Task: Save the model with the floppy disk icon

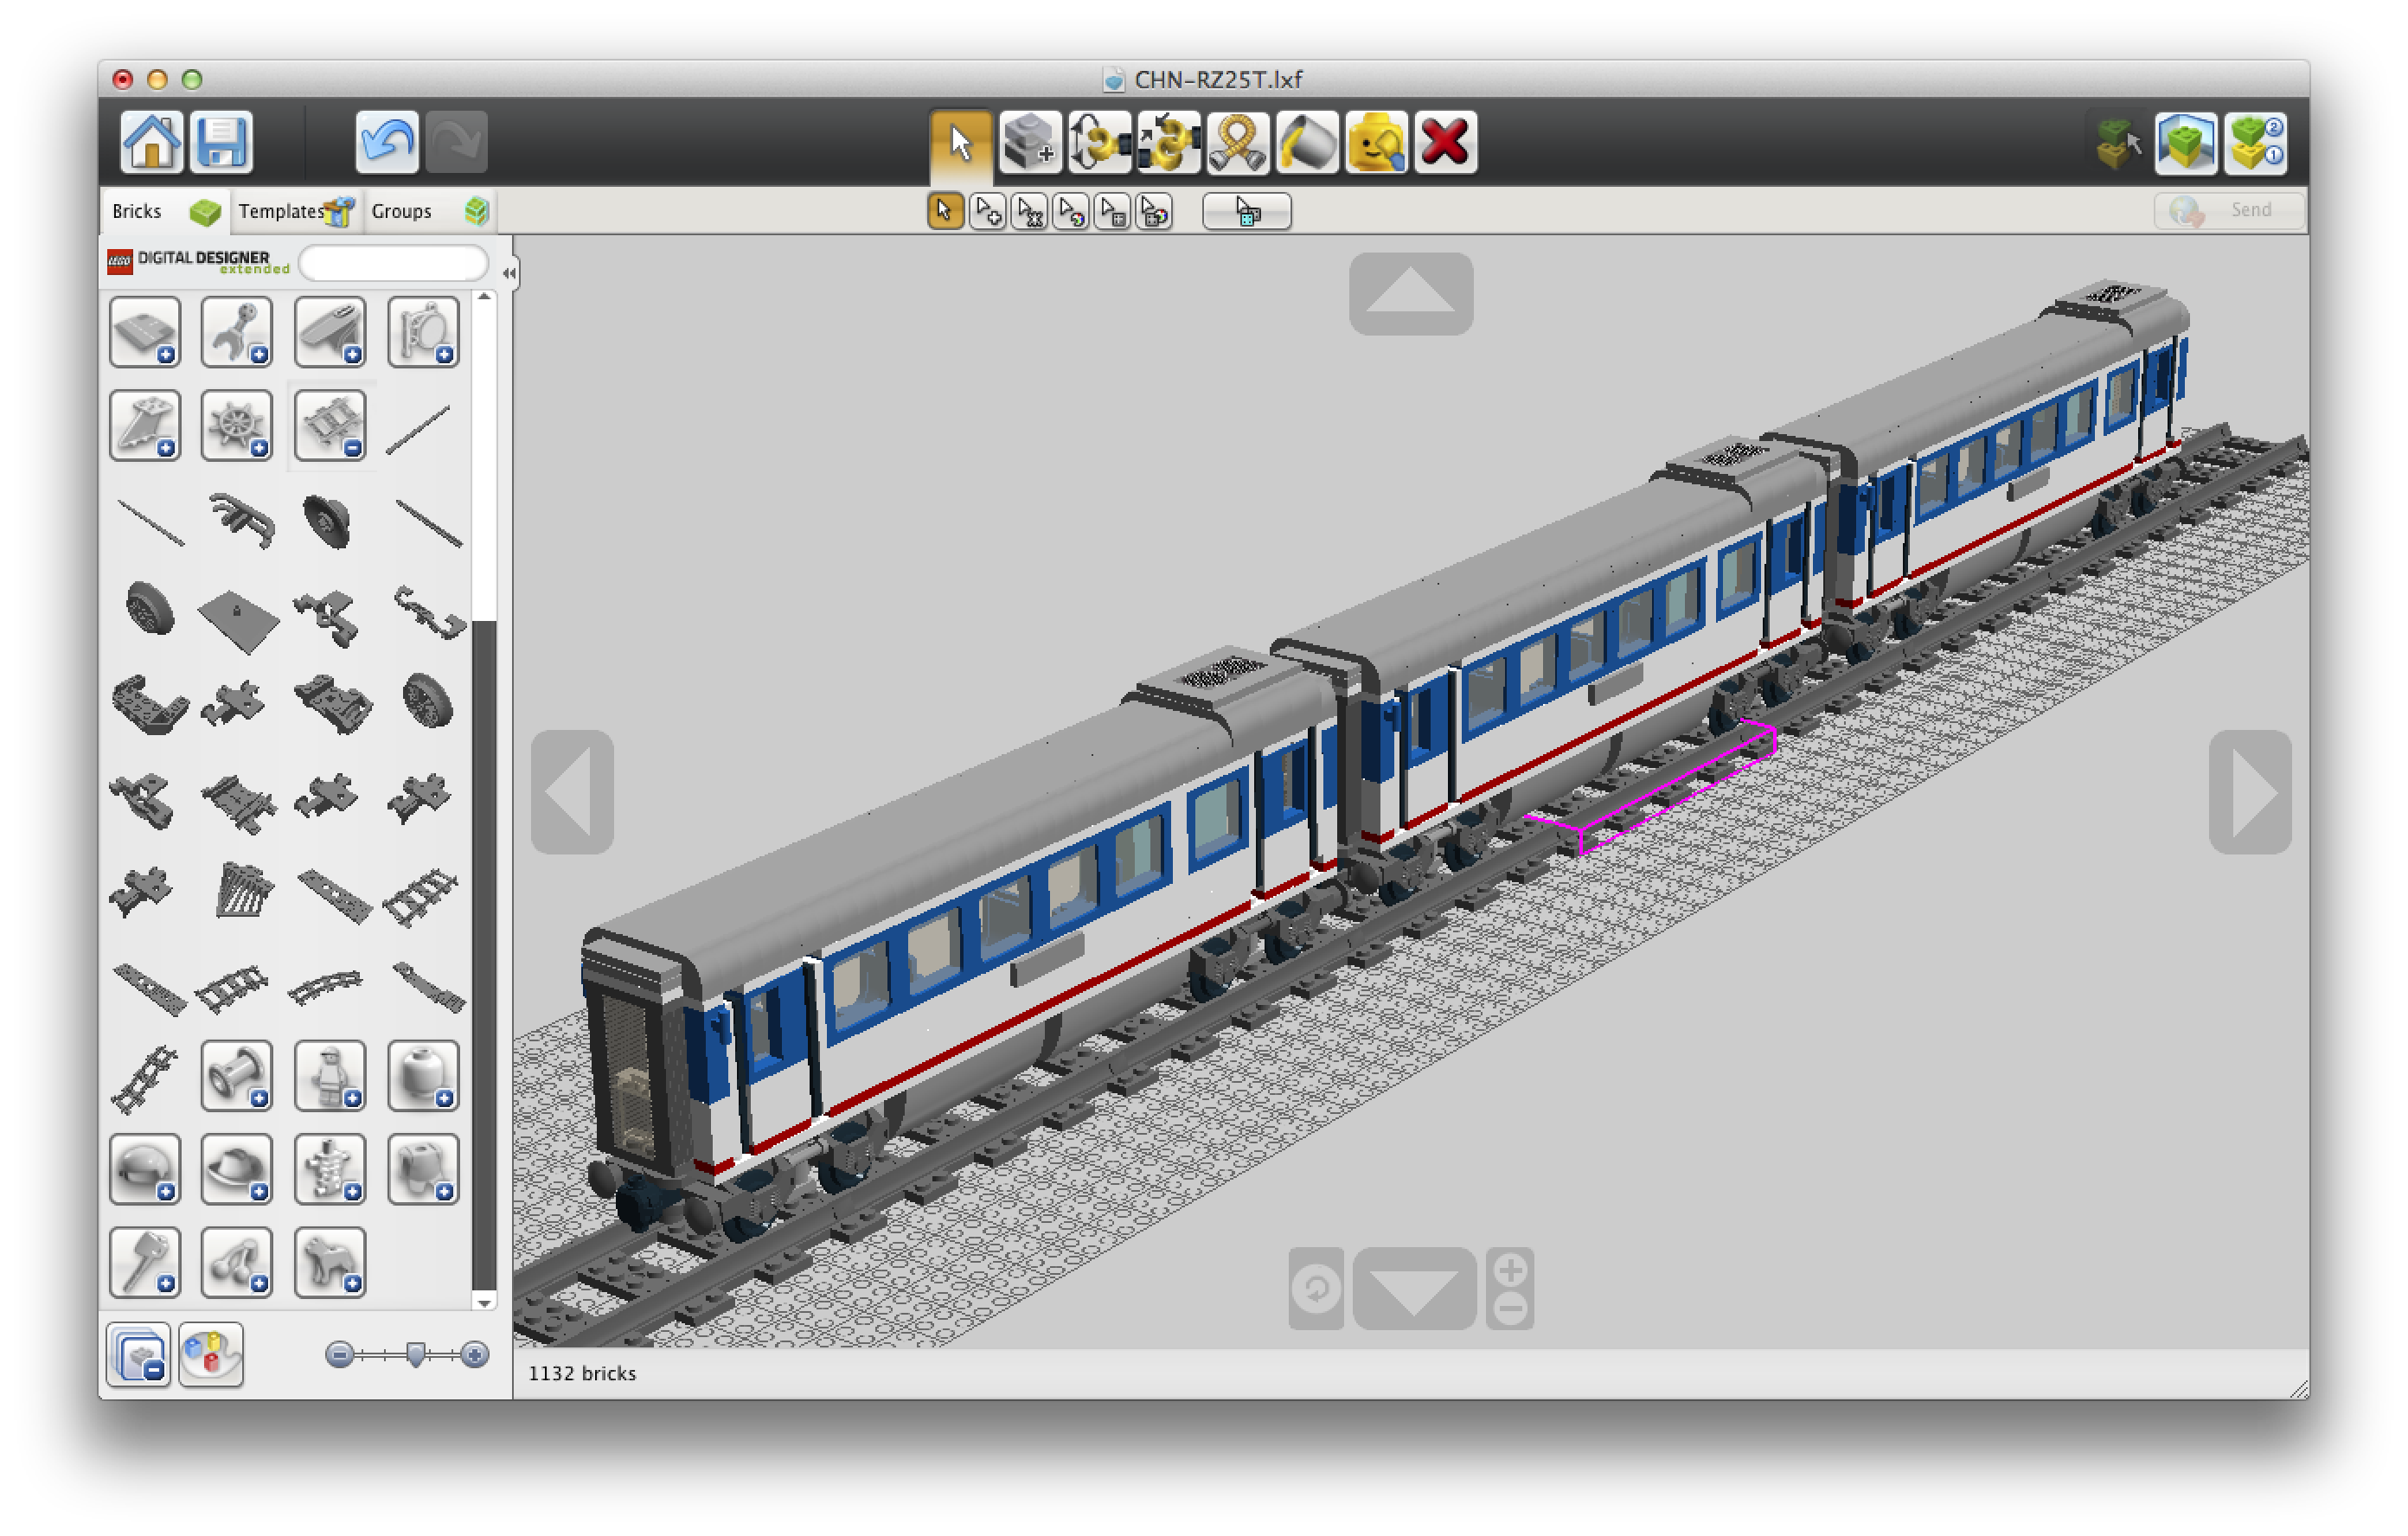Action: [x=221, y=141]
